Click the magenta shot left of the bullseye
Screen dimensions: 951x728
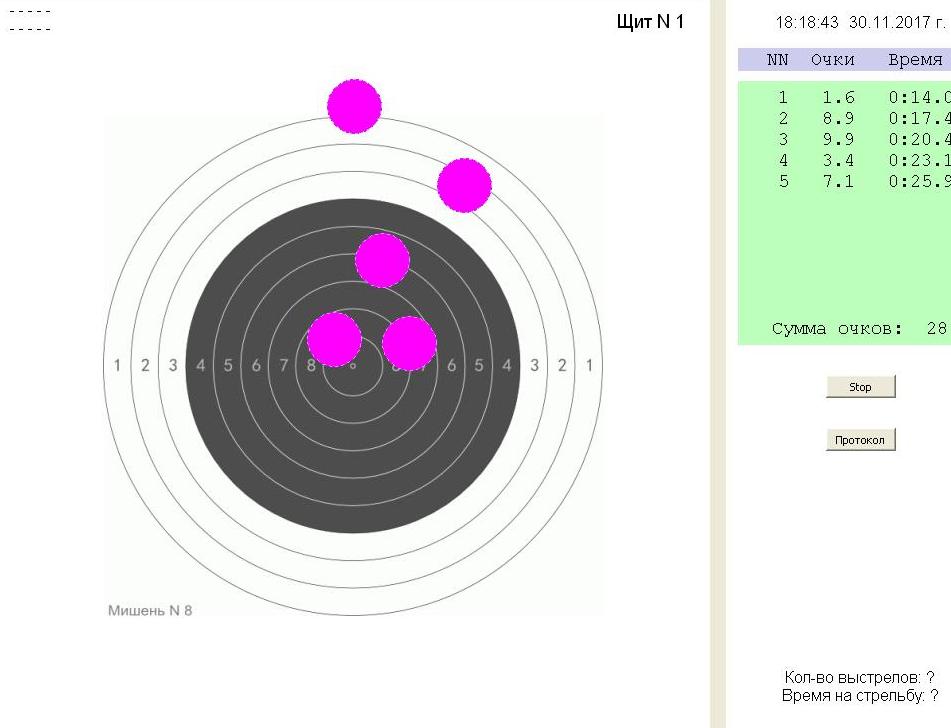[x=334, y=339]
